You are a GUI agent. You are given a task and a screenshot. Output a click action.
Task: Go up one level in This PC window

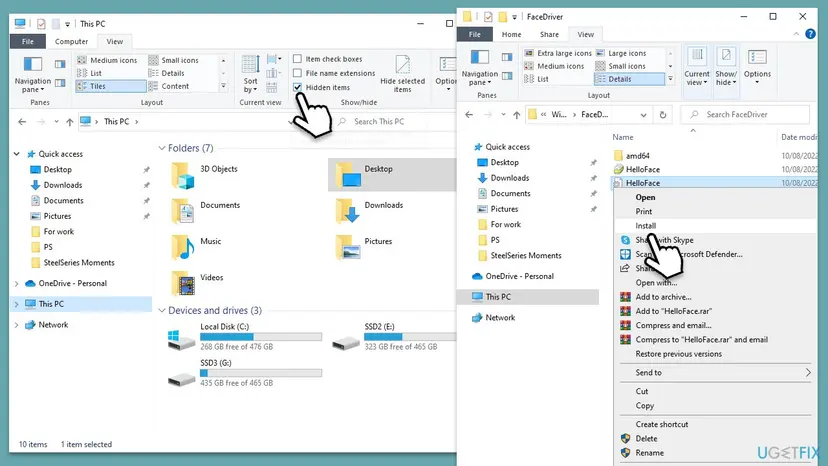click(70, 122)
